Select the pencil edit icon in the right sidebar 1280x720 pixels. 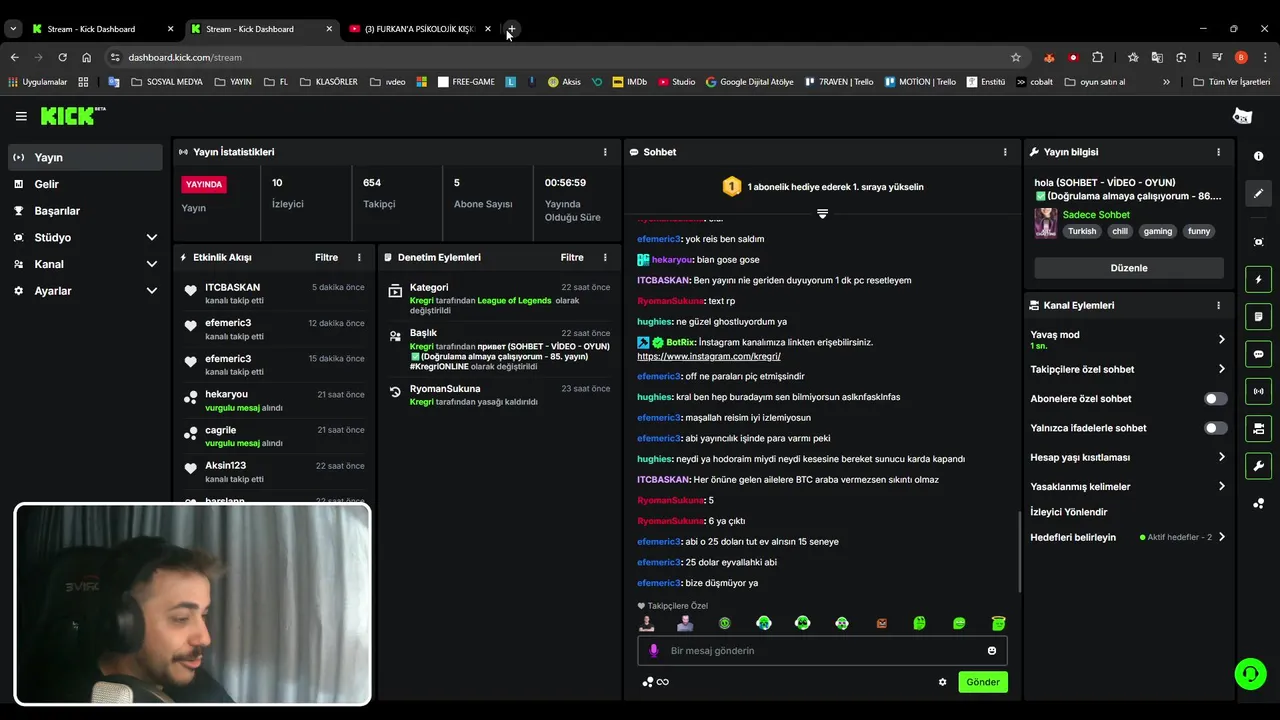[1258, 193]
